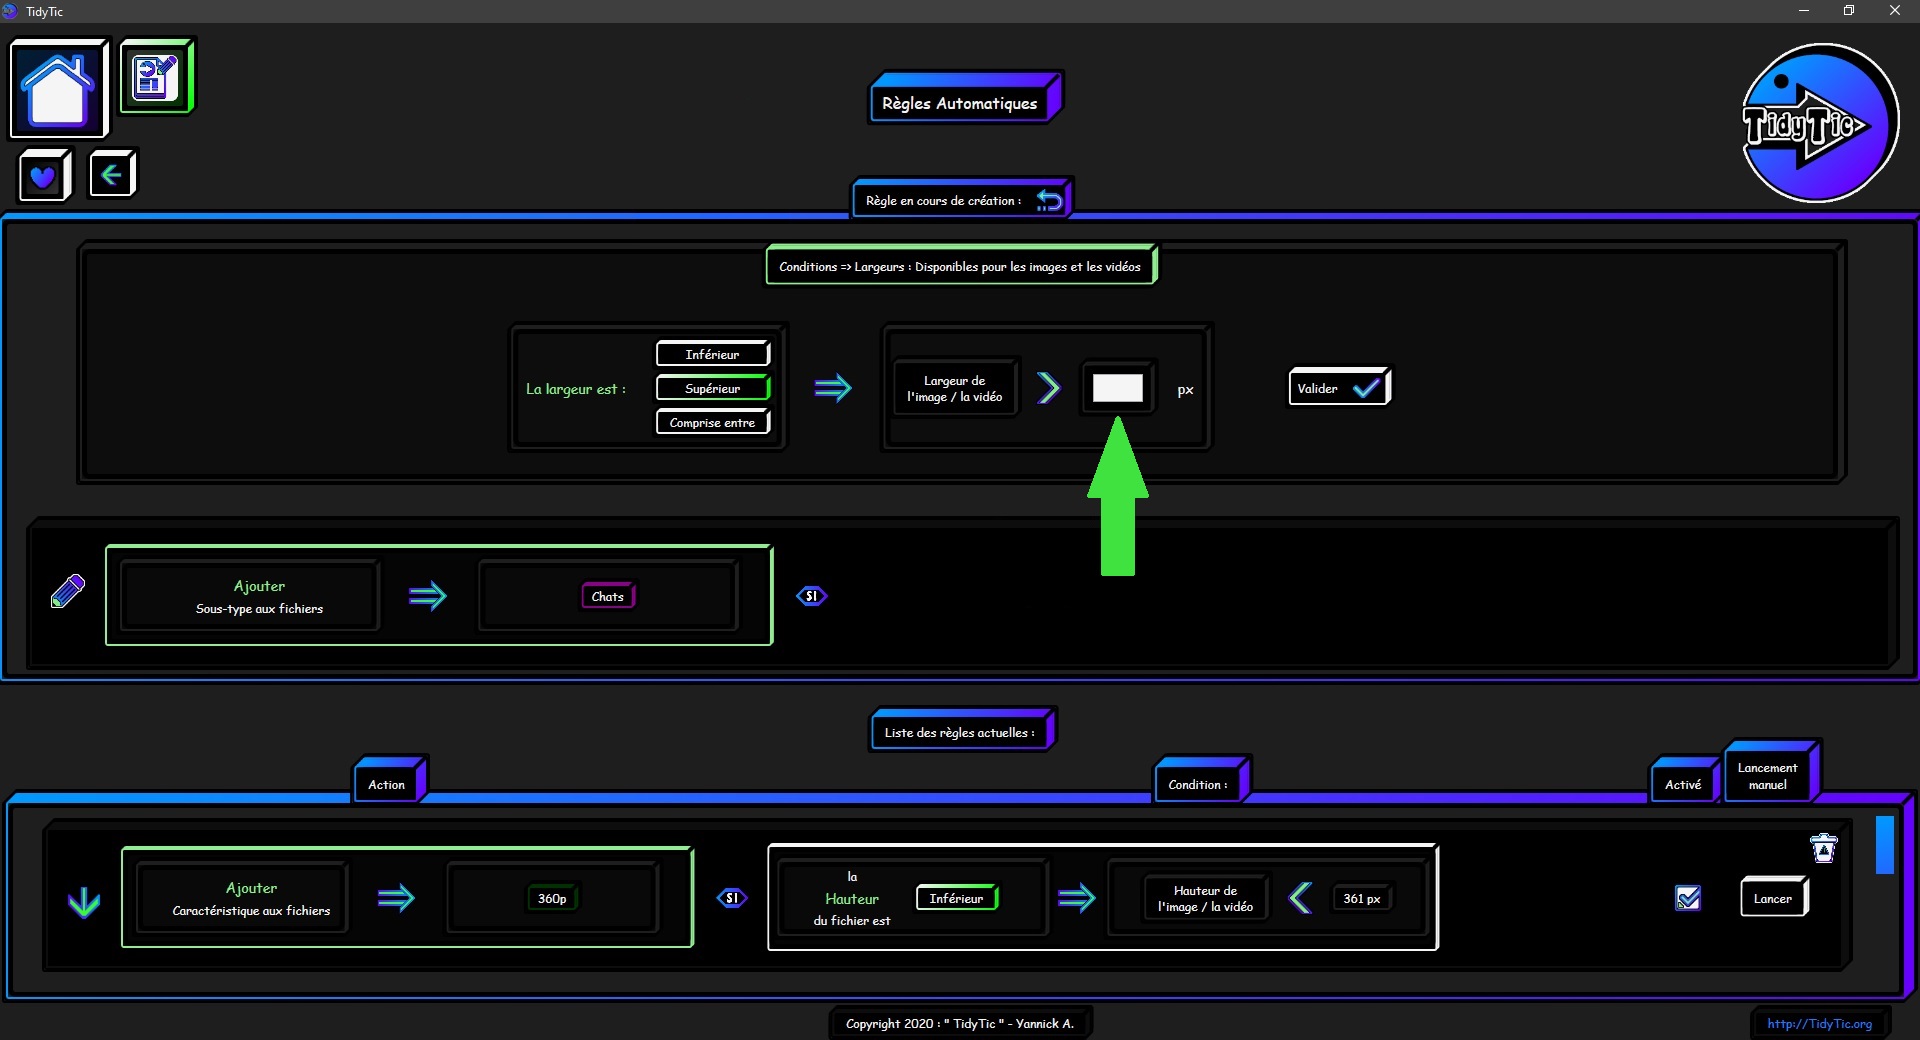Select the Supérieur width option

(x=713, y=388)
